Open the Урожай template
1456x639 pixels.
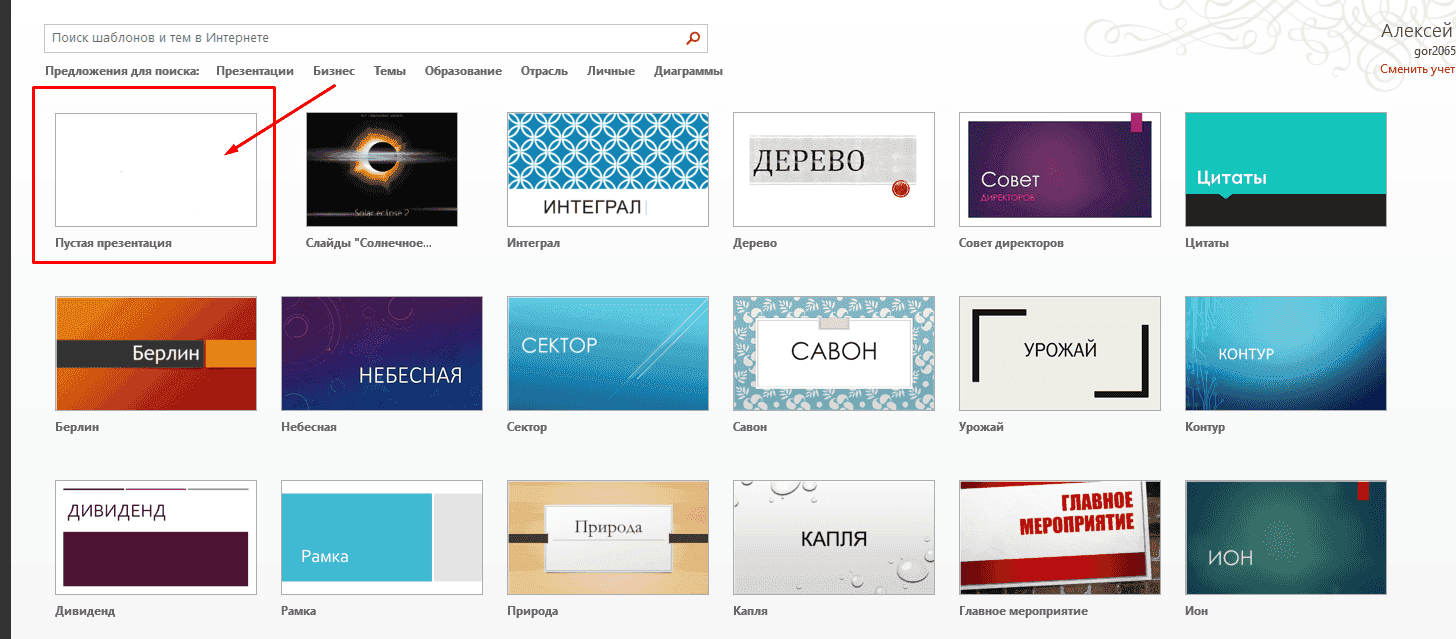1059,353
